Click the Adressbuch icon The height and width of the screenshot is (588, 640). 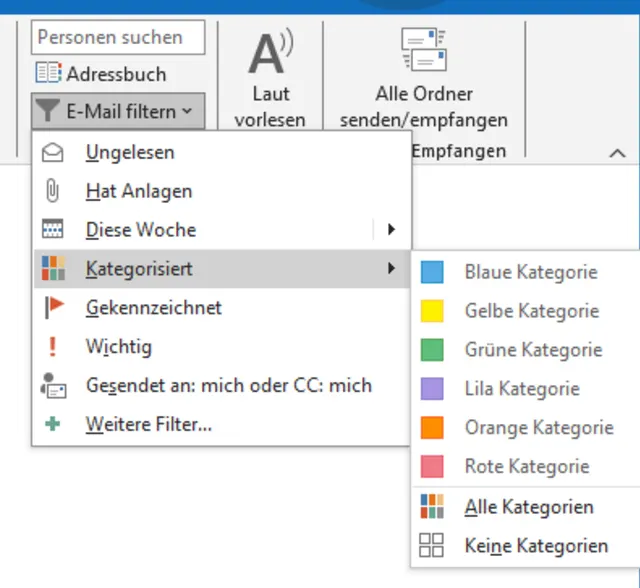pos(48,74)
